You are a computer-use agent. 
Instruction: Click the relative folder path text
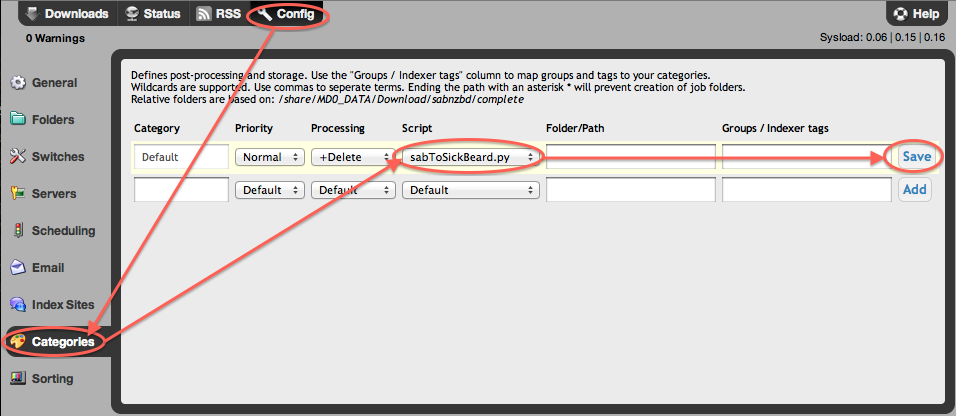[x=401, y=99]
